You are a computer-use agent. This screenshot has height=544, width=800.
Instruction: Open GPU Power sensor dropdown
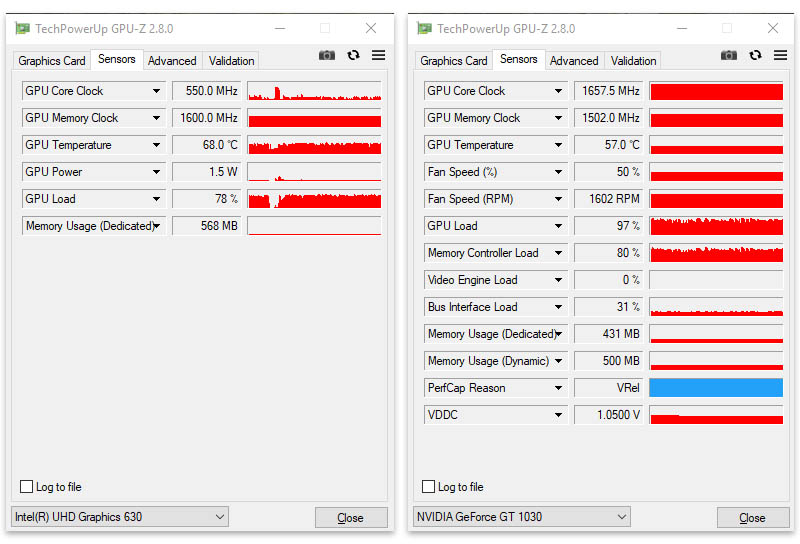[156, 172]
